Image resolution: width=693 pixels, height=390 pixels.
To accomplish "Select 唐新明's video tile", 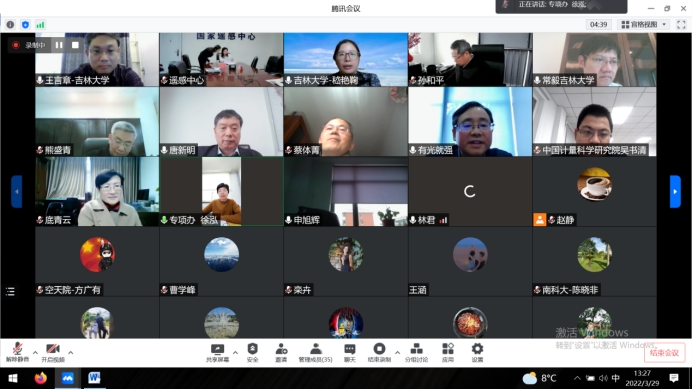I will pyautogui.click(x=221, y=122).
